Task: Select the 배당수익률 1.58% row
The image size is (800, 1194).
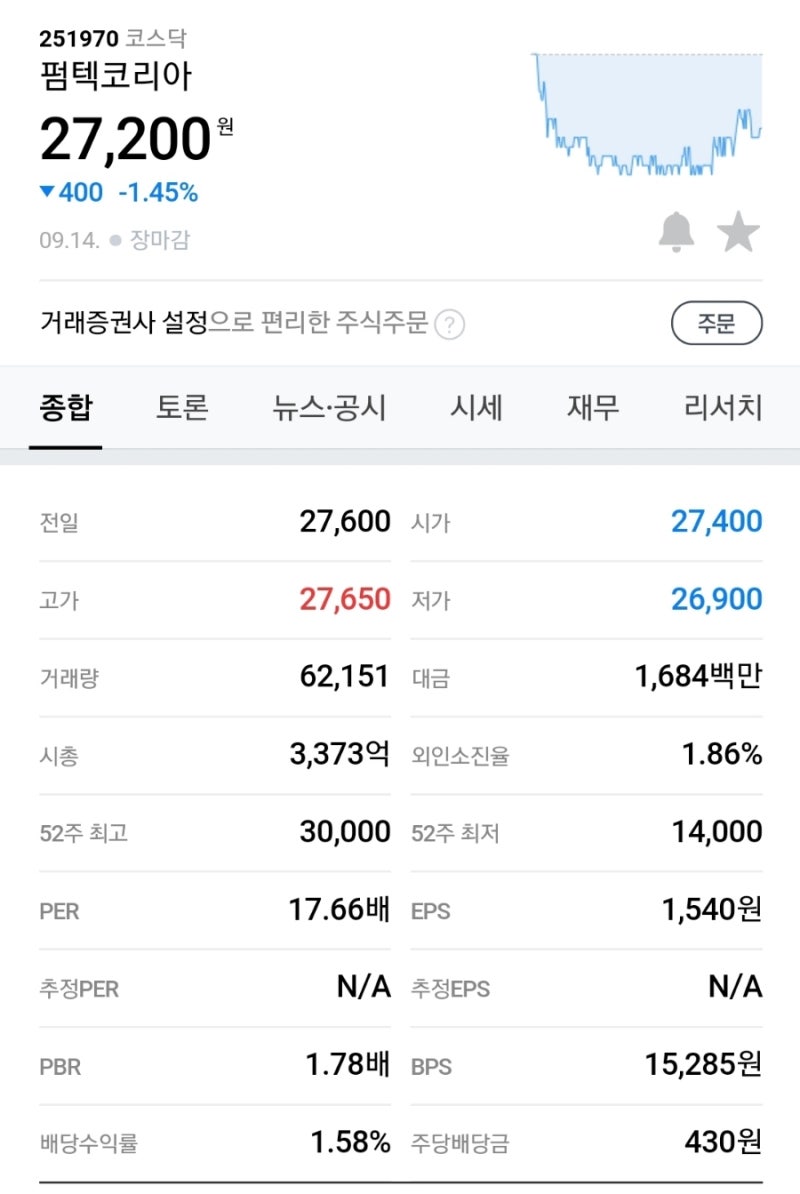Action: (215, 1142)
